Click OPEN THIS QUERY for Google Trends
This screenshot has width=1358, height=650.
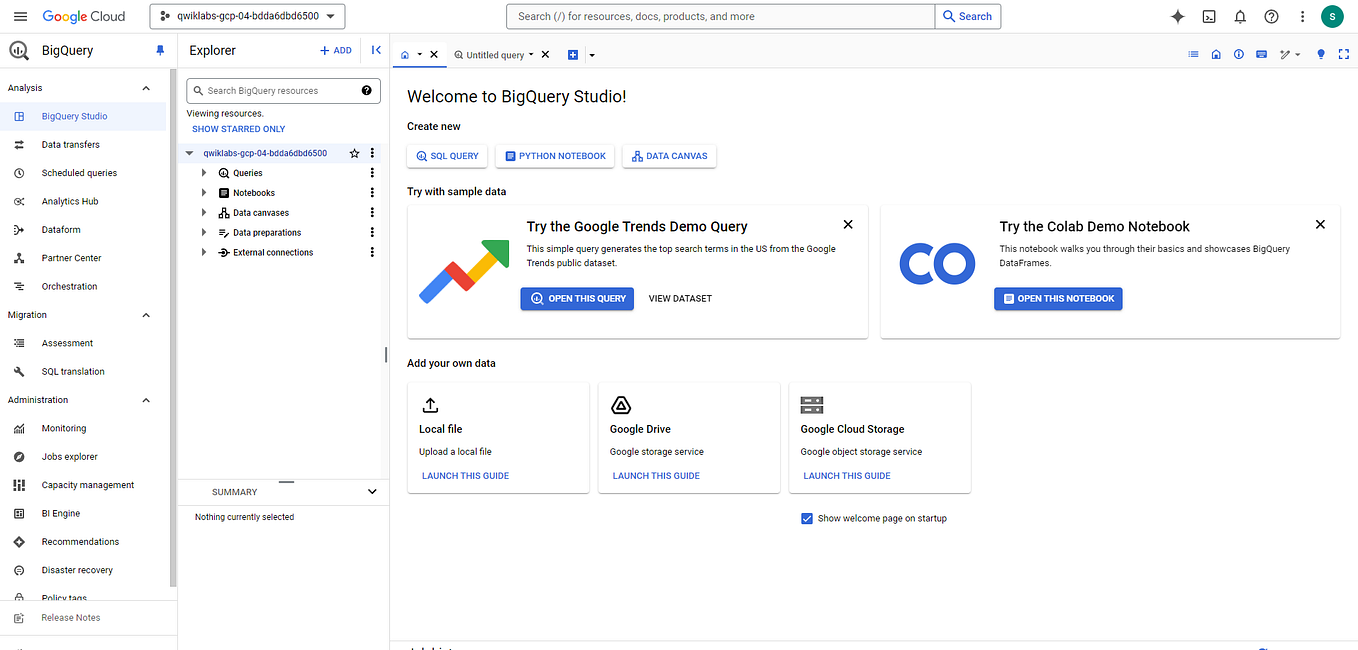click(x=577, y=298)
